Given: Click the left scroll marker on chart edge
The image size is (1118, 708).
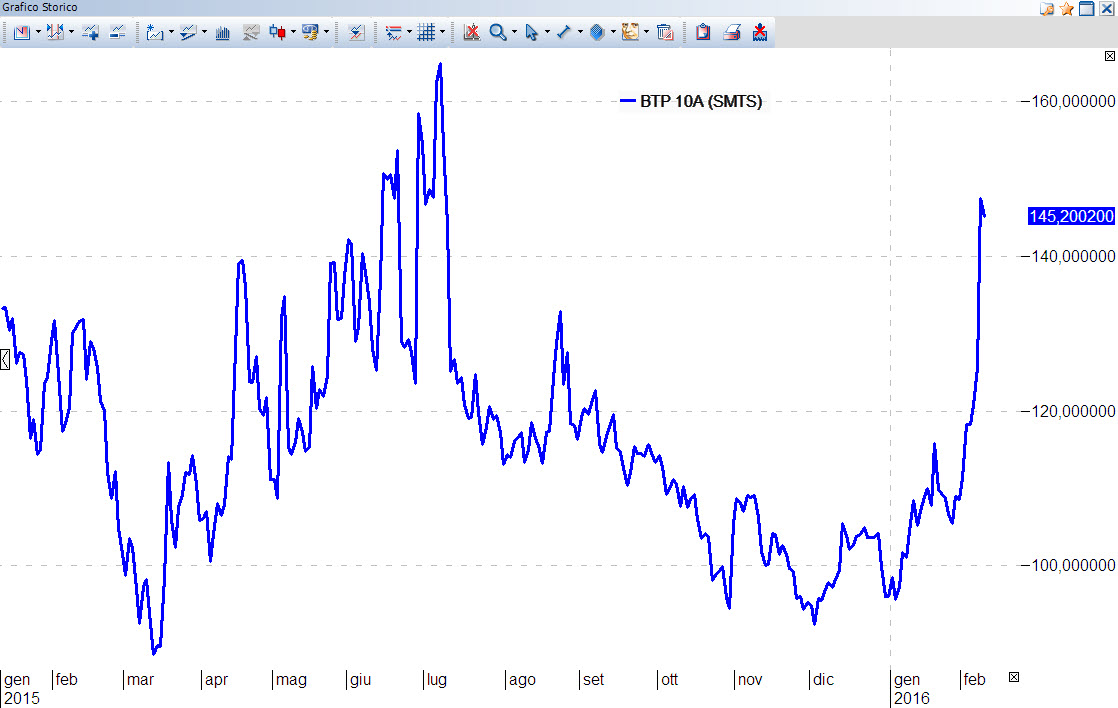Looking at the screenshot, I should [x=4, y=359].
